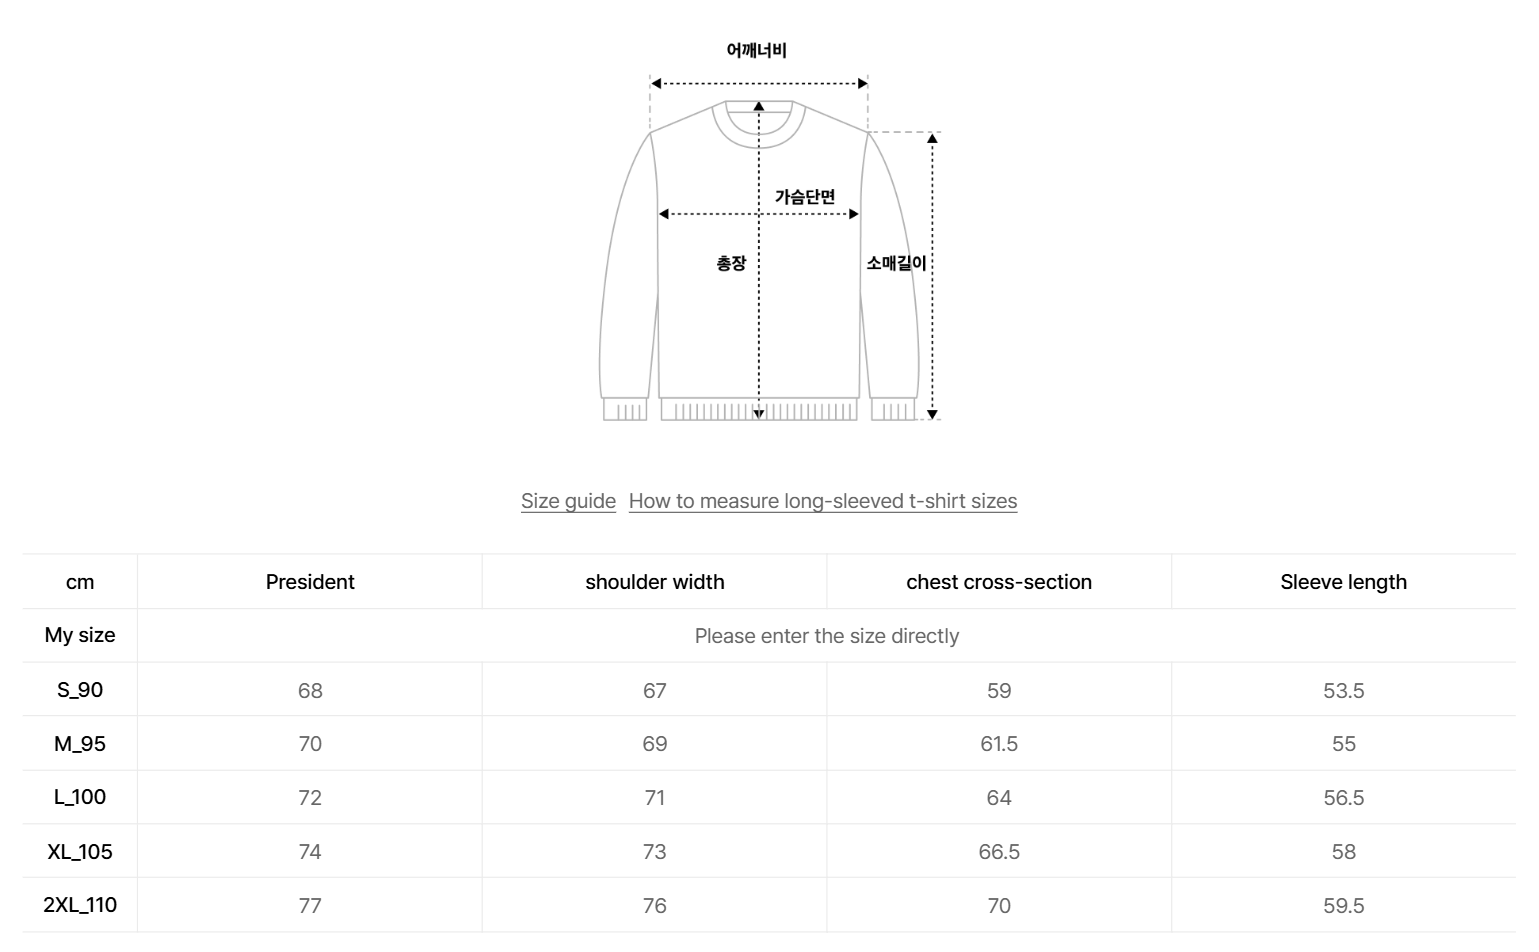
Task: Click the shoulder width column header
Action: pyautogui.click(x=655, y=582)
